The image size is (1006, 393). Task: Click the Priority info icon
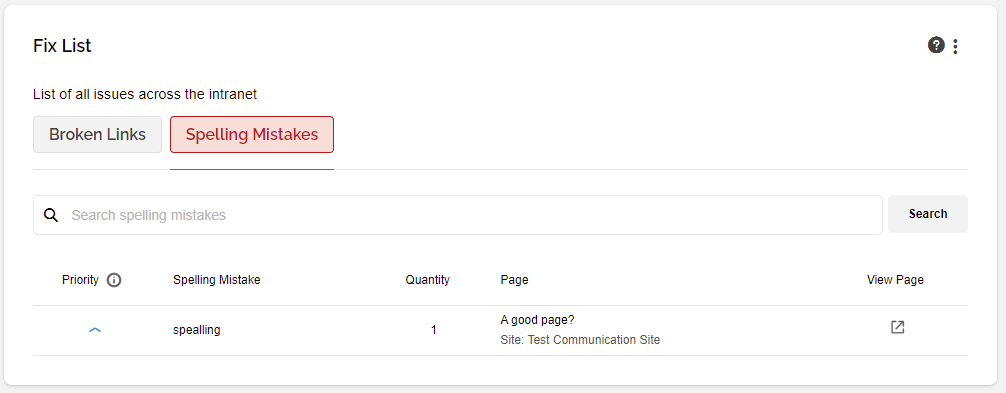(x=114, y=280)
